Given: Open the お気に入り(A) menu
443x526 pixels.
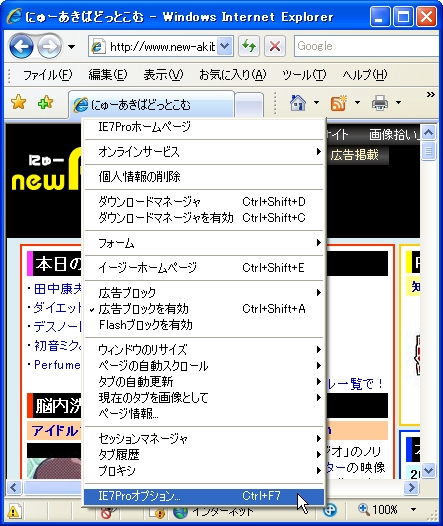Looking at the screenshot, I should click(x=232, y=75).
